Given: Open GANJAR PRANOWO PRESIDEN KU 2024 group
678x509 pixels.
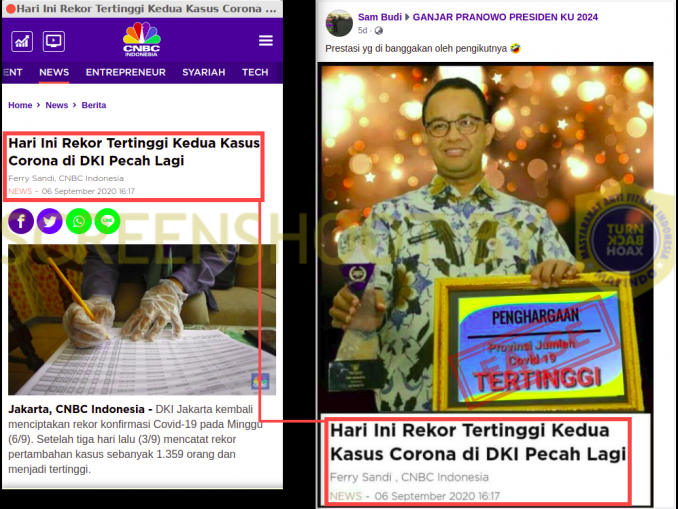Looking at the screenshot, I should coord(505,17).
